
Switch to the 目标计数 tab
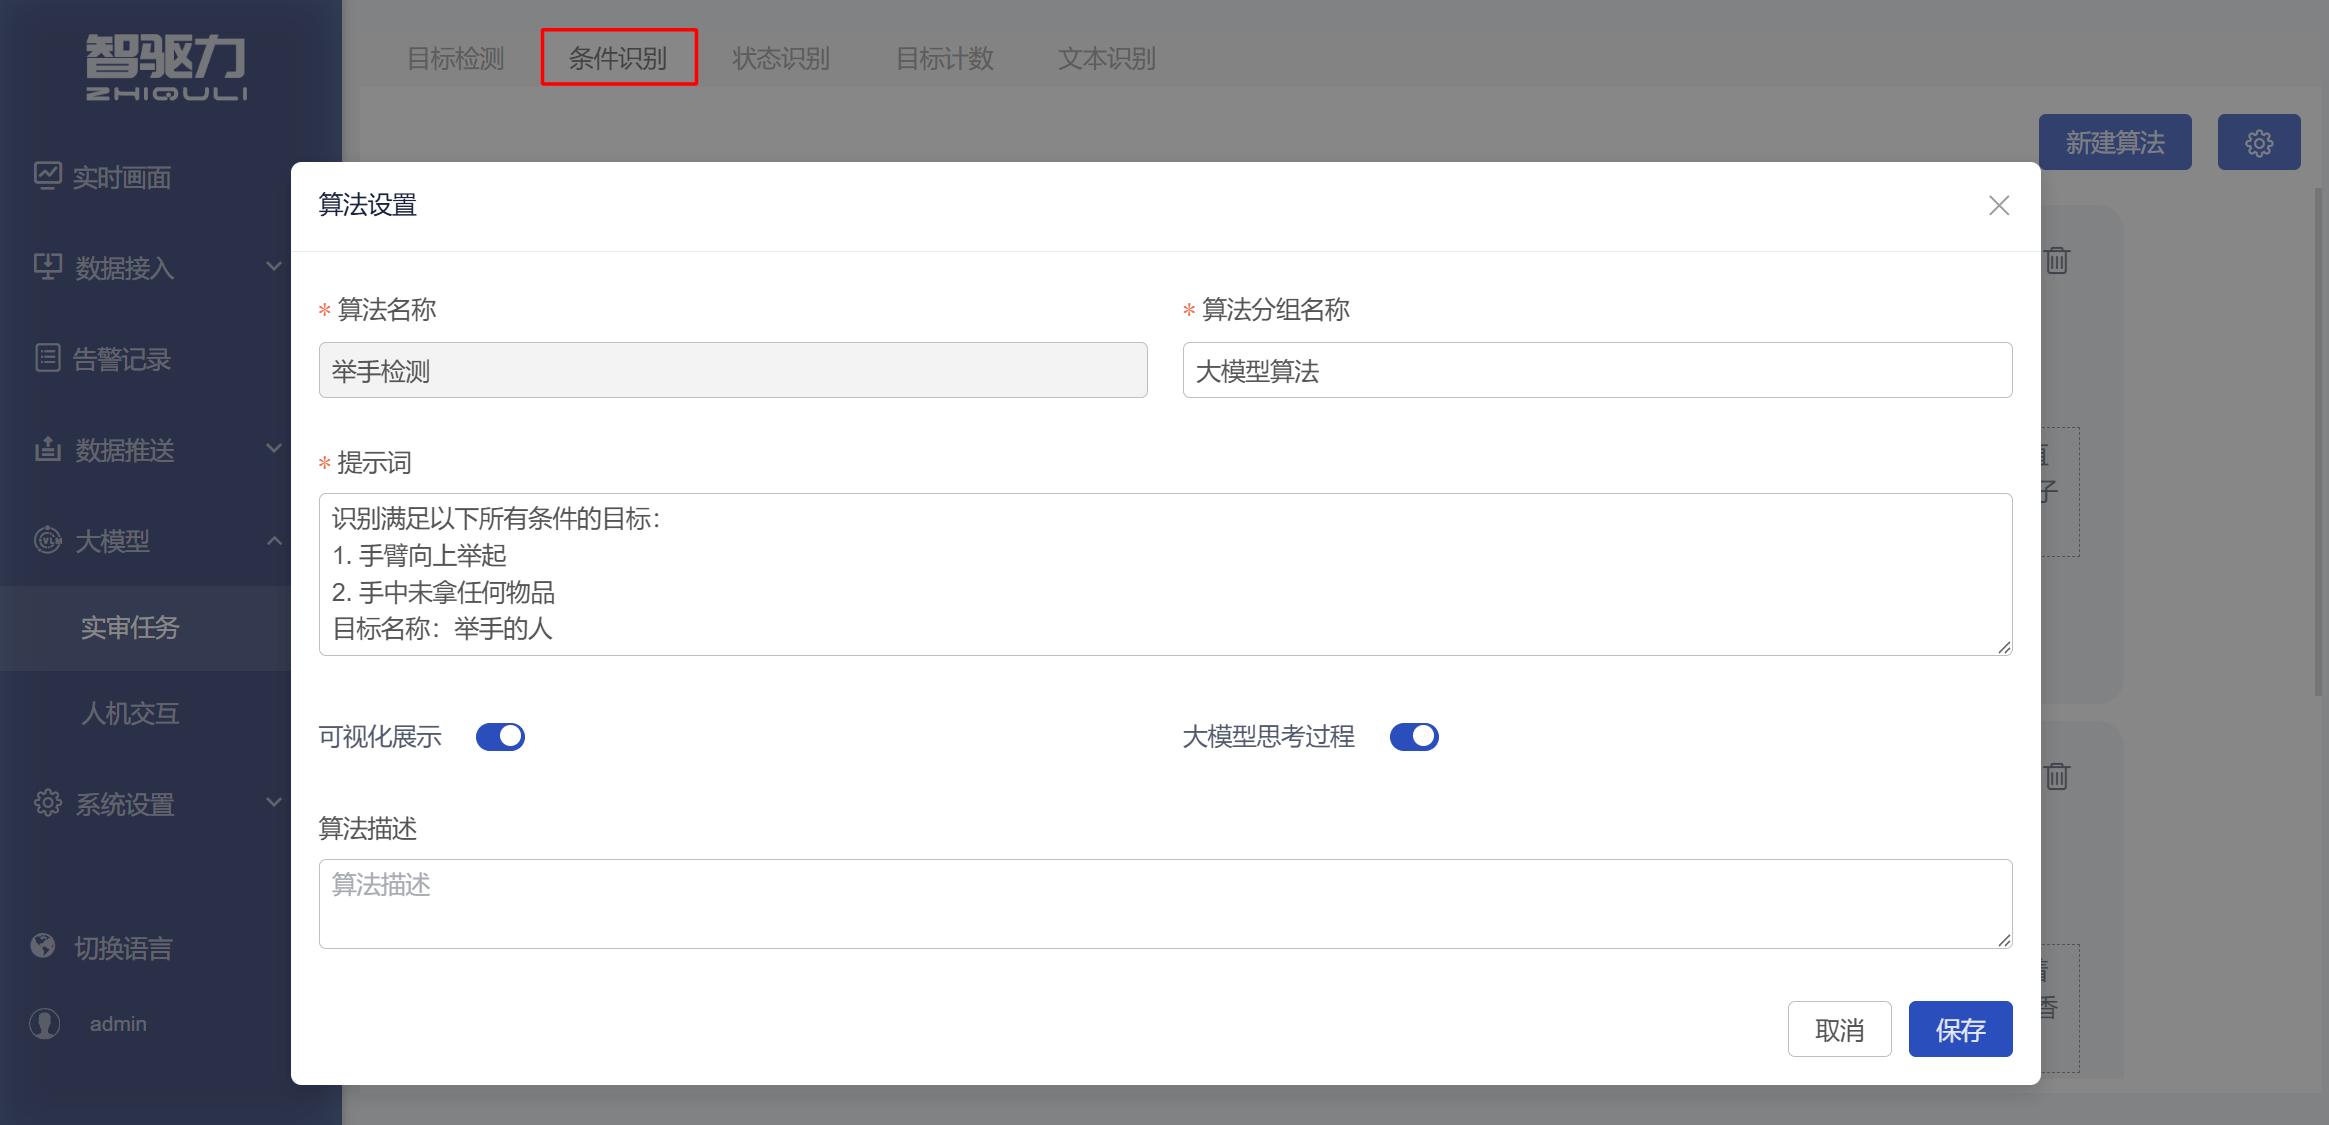point(944,58)
